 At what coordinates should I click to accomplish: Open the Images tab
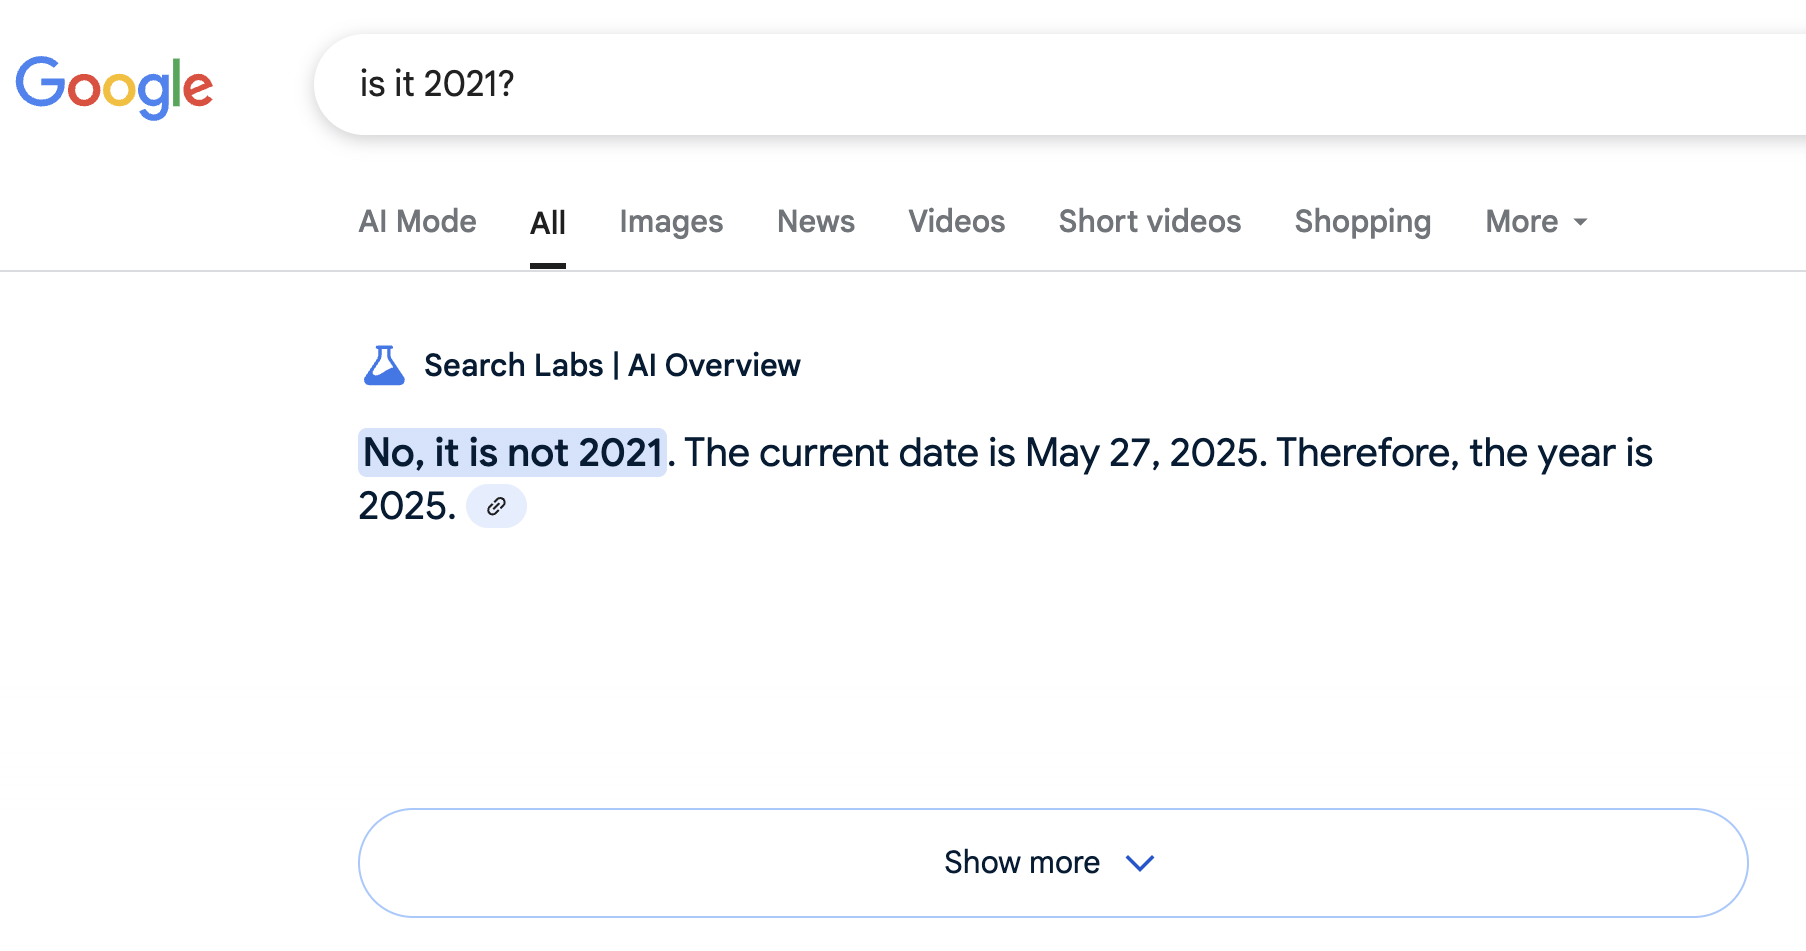click(671, 221)
